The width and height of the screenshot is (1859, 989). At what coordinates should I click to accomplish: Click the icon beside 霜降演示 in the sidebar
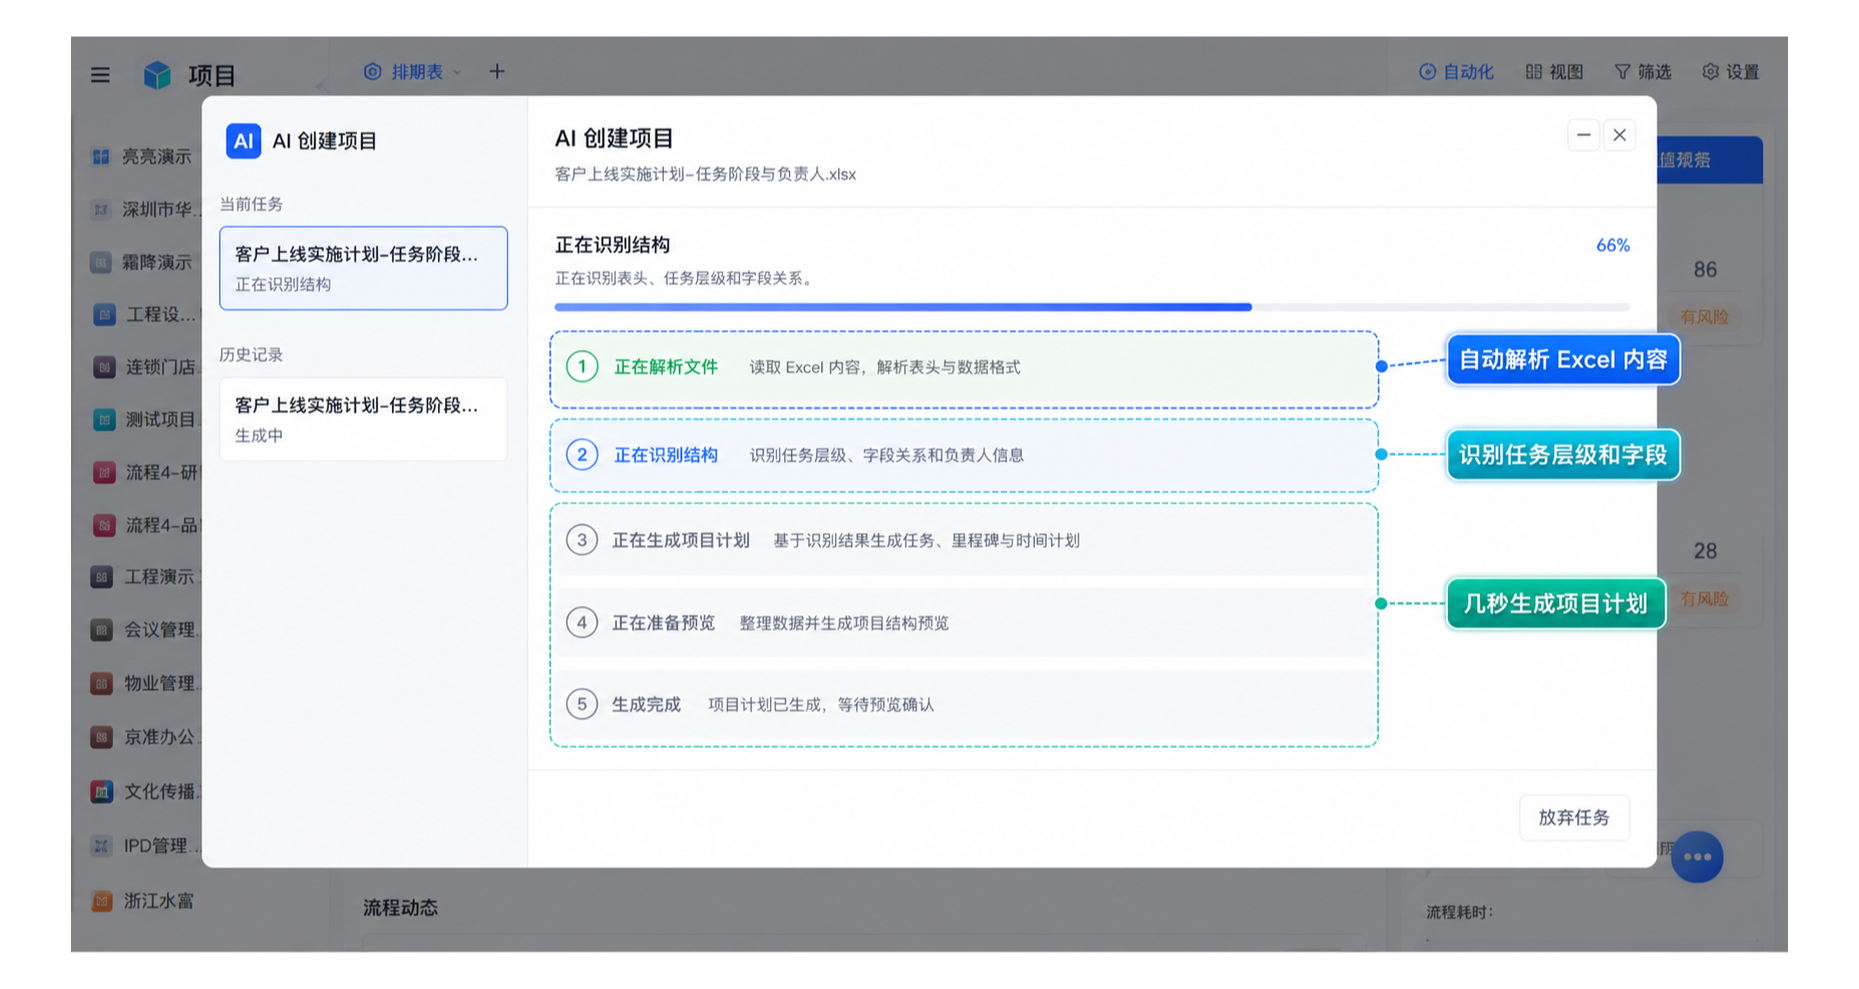pos(101,263)
